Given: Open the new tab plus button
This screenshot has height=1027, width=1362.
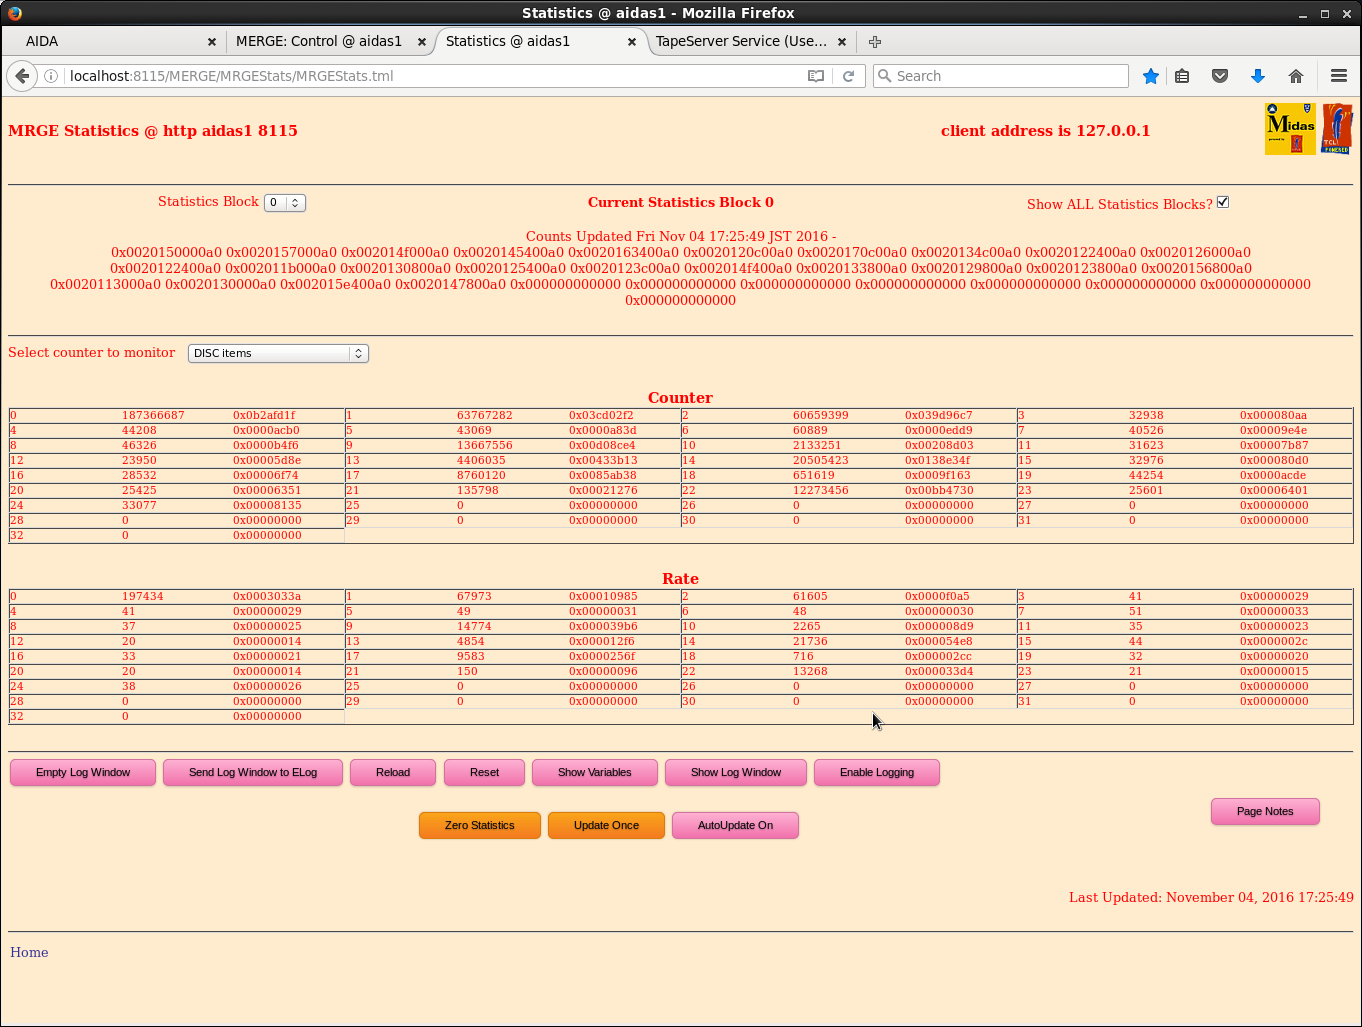Looking at the screenshot, I should click(875, 42).
